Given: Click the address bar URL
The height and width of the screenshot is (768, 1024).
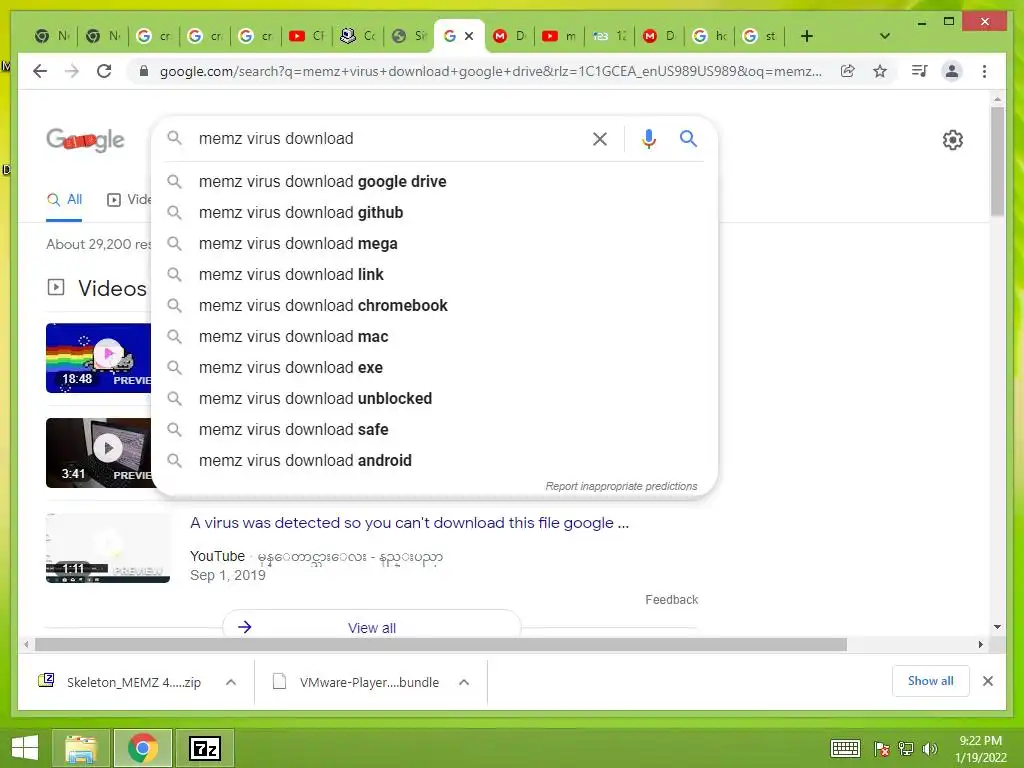Looking at the screenshot, I should pyautogui.click(x=490, y=71).
